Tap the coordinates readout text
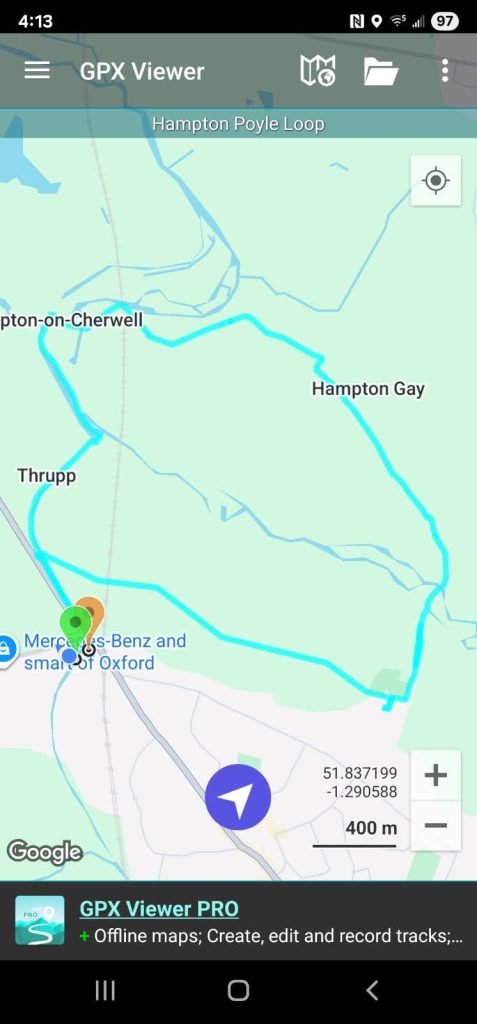The height and width of the screenshot is (1024, 477). 360,782
